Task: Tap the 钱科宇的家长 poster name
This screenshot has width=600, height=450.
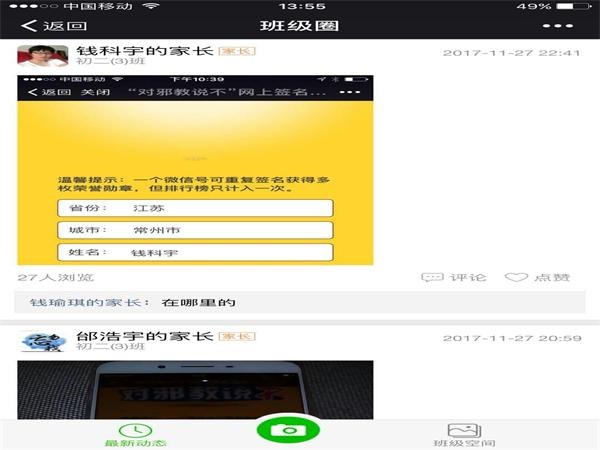Action: 144,51
